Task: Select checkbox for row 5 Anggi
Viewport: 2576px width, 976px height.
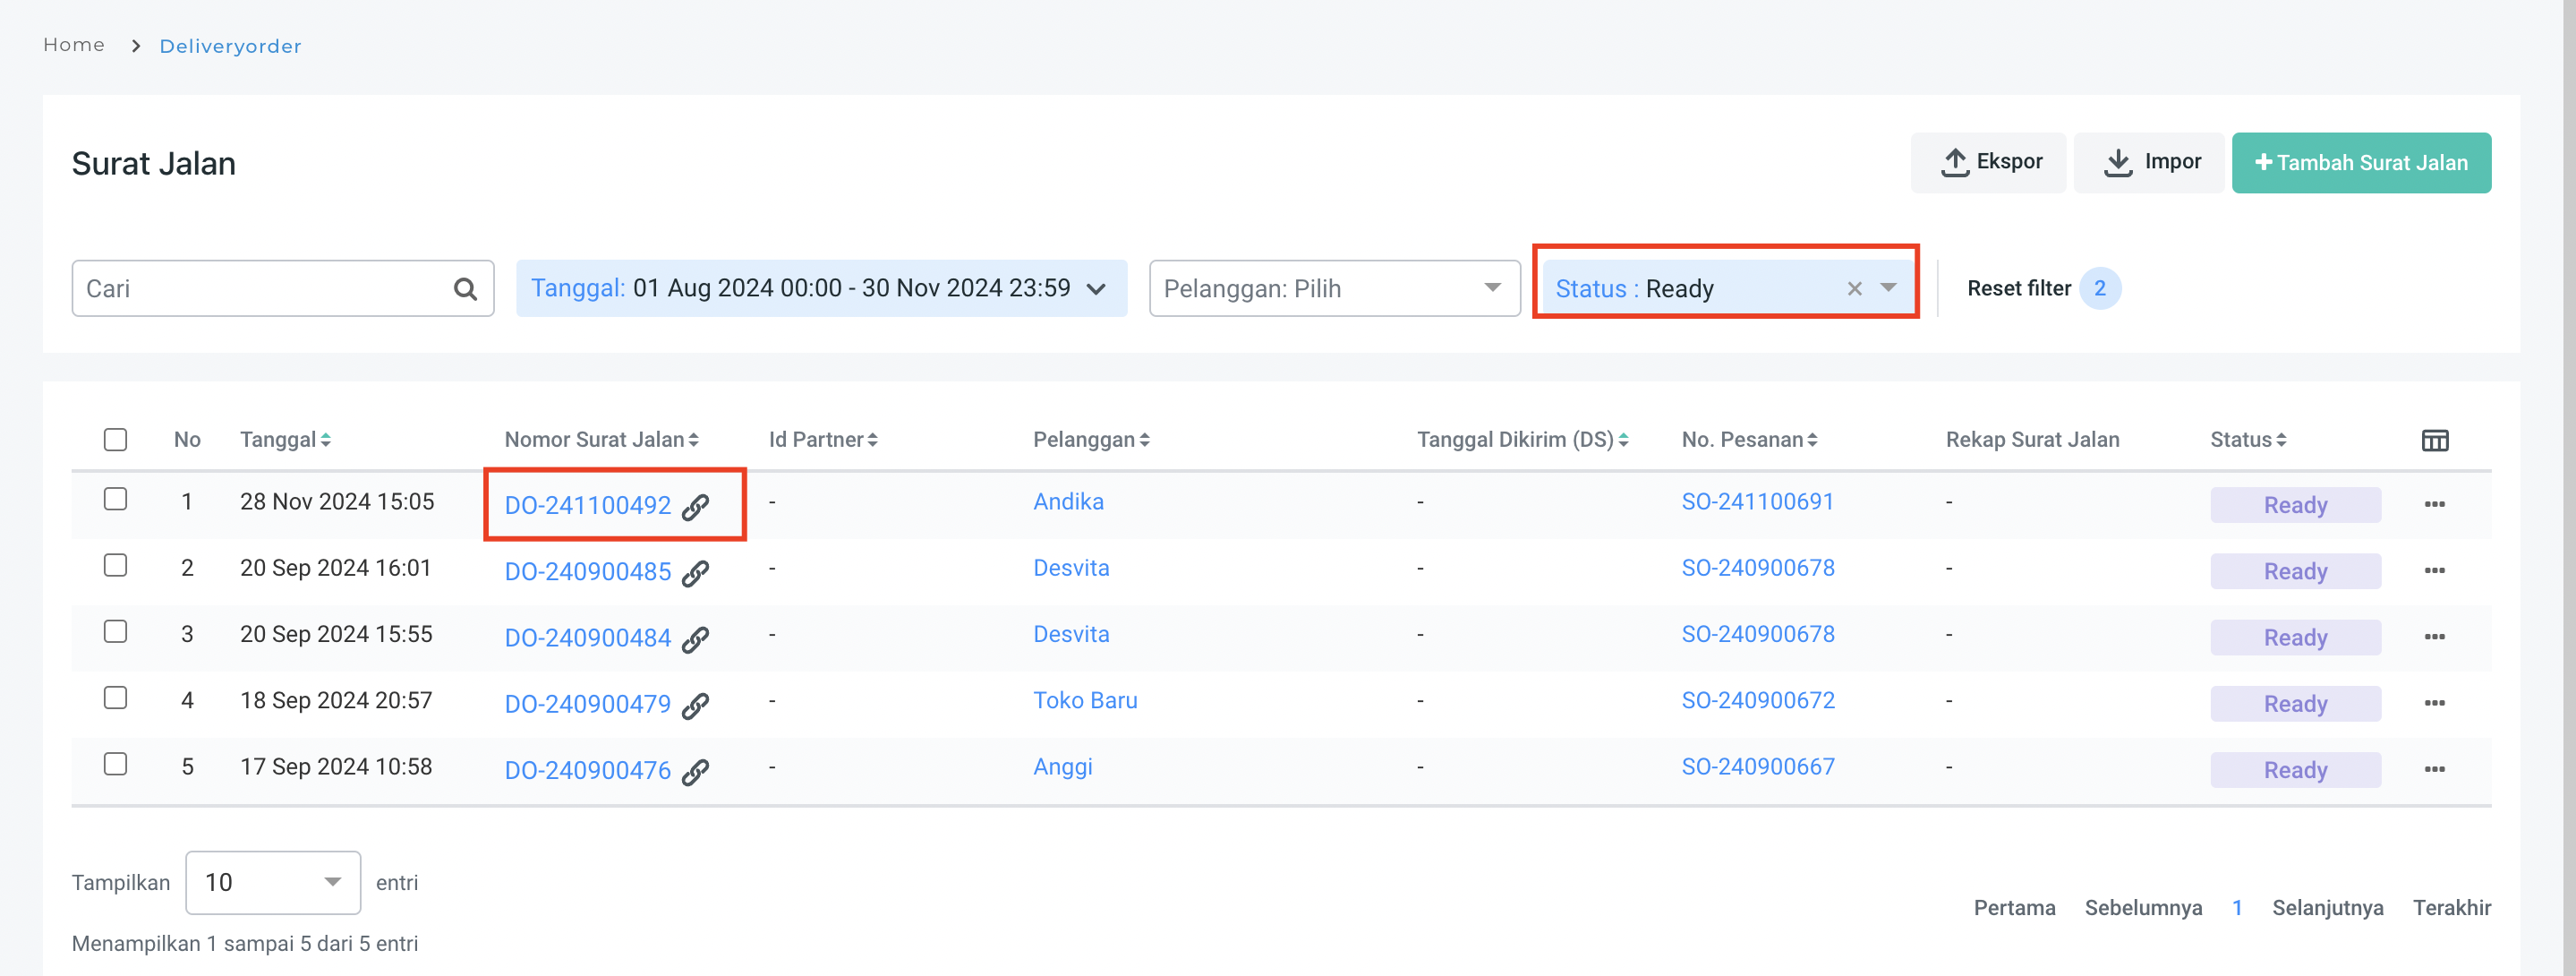Action: [116, 765]
